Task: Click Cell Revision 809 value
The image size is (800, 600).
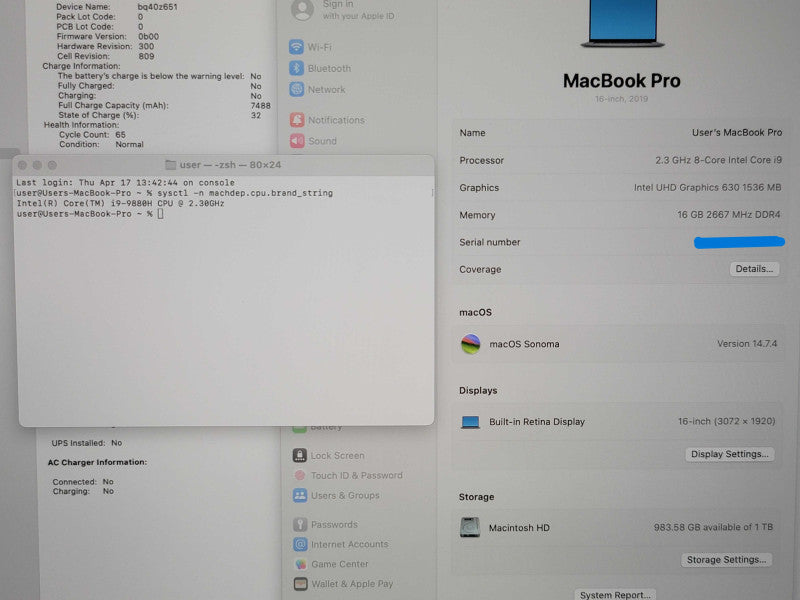Action: pyautogui.click(x=146, y=56)
